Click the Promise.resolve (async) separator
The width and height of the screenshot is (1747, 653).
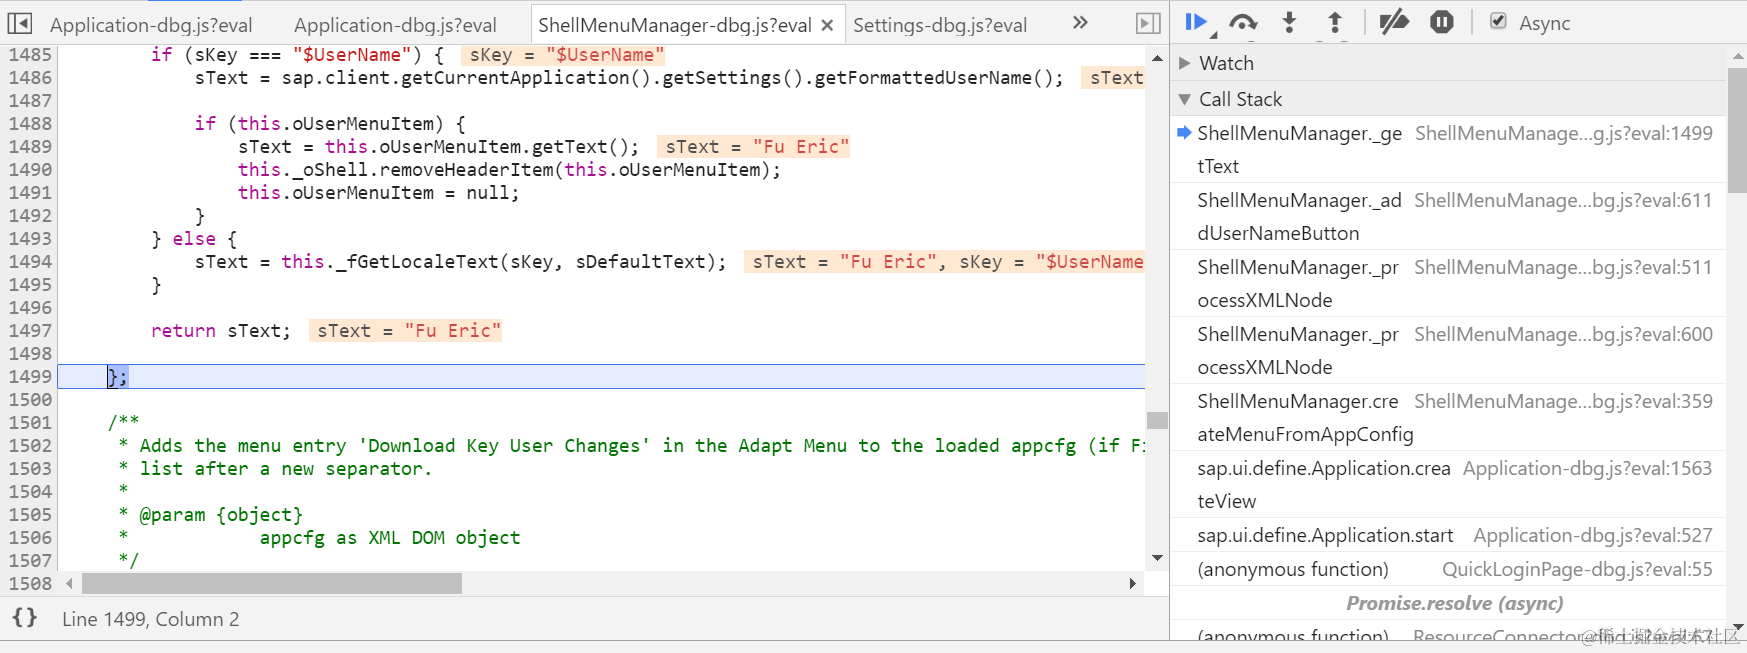pos(1454,603)
